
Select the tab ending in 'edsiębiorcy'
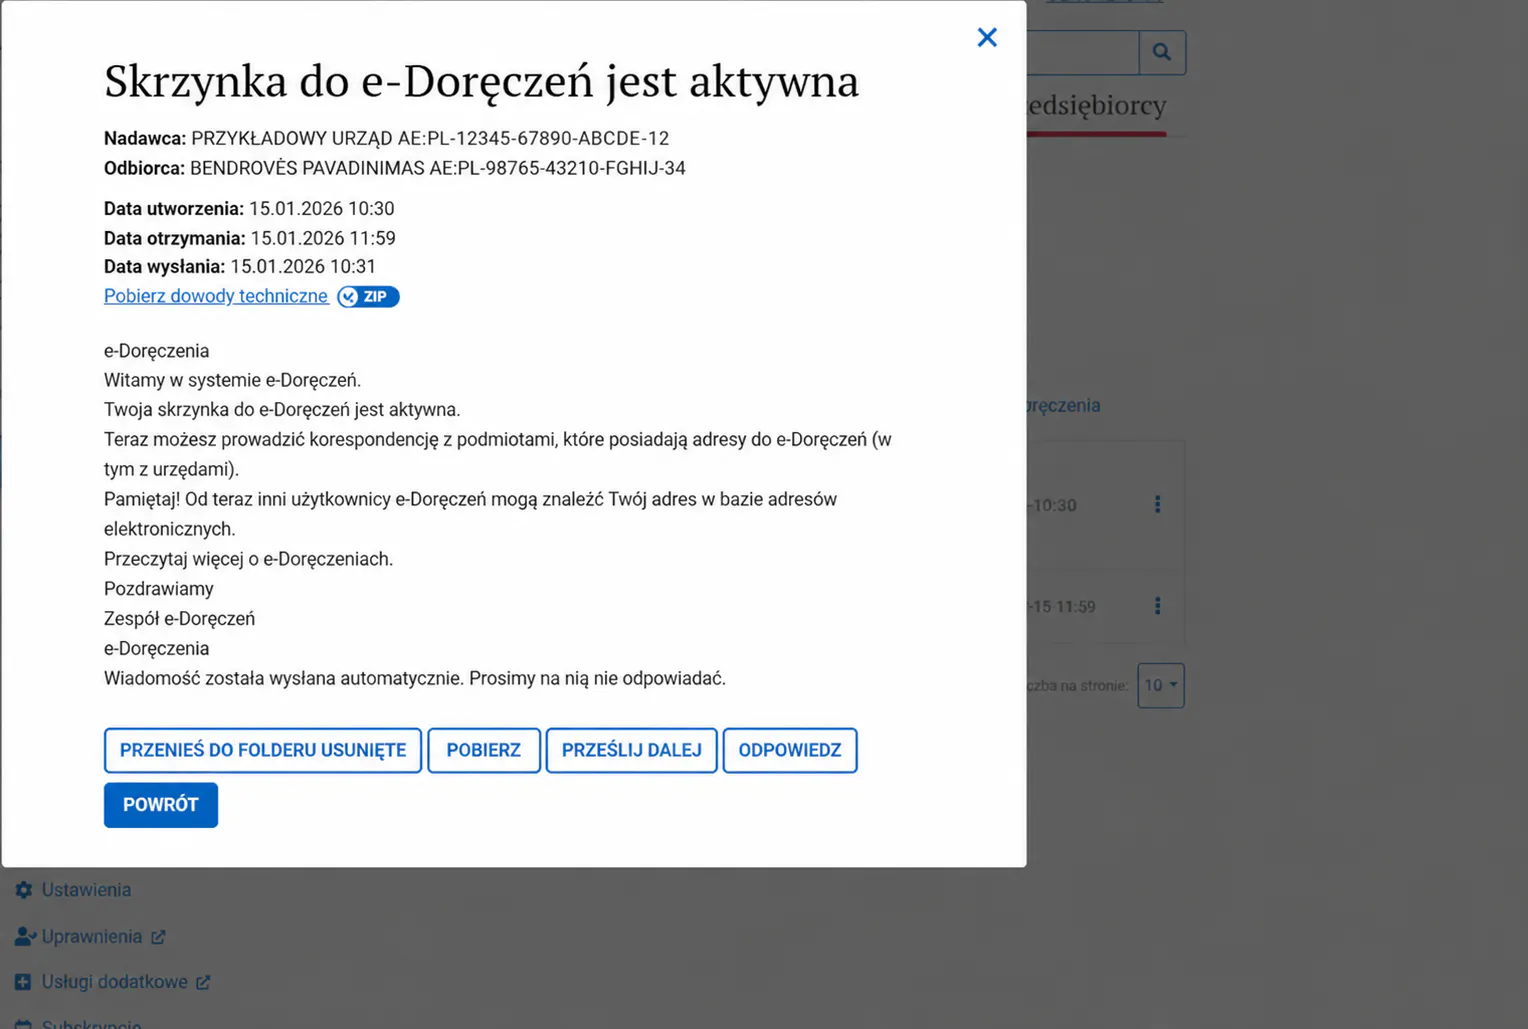click(x=1097, y=106)
